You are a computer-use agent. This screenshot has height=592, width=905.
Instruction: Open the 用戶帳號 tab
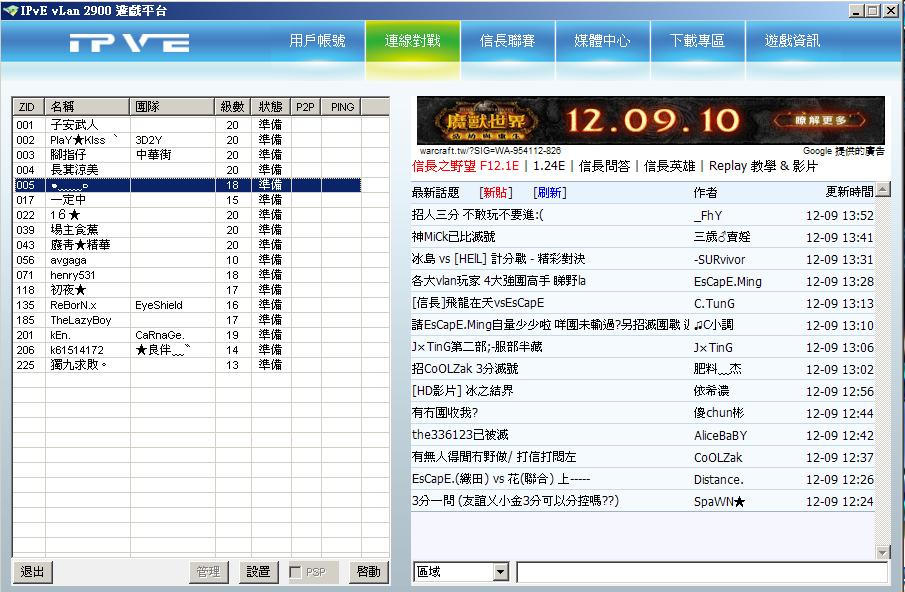[x=317, y=41]
